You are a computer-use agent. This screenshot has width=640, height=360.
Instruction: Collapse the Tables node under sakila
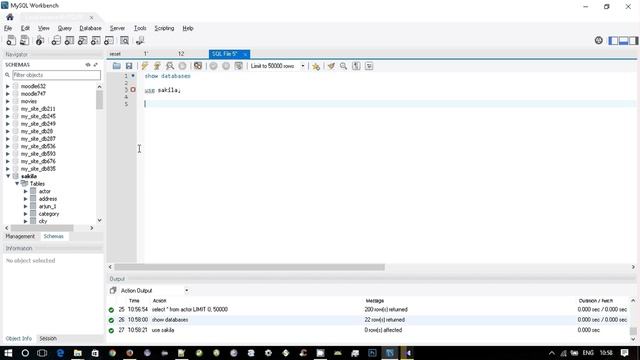pyautogui.click(x=17, y=184)
